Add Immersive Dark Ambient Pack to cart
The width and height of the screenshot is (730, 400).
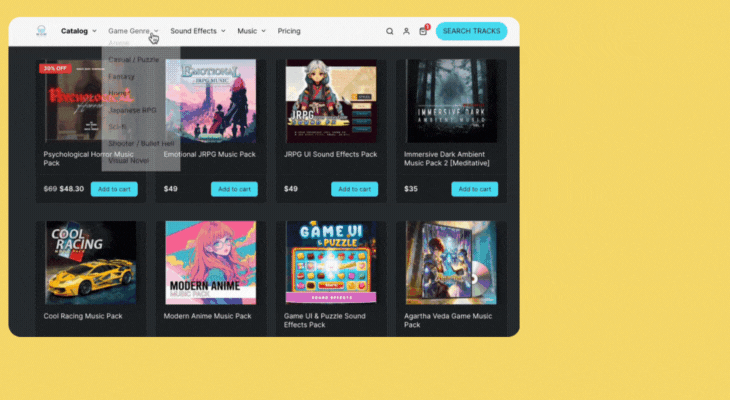(474, 189)
